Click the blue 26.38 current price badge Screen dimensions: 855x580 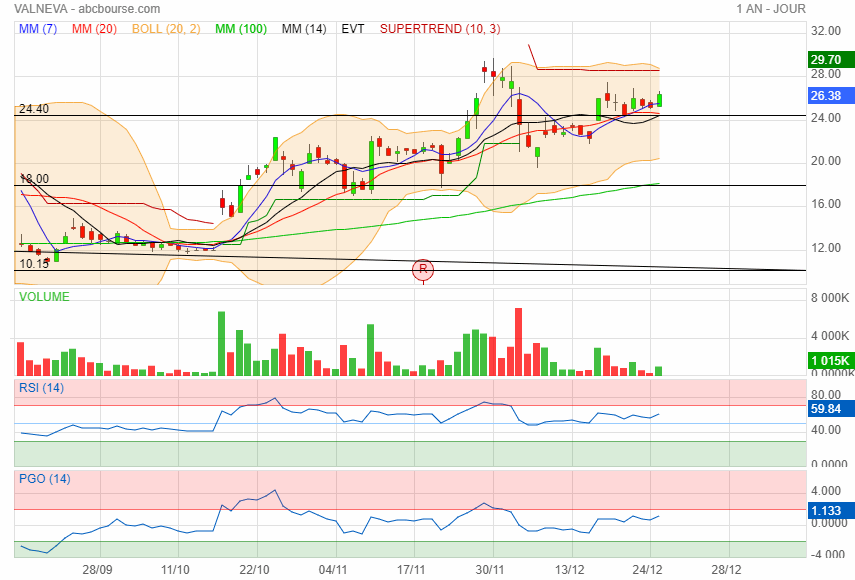pyautogui.click(x=831, y=96)
